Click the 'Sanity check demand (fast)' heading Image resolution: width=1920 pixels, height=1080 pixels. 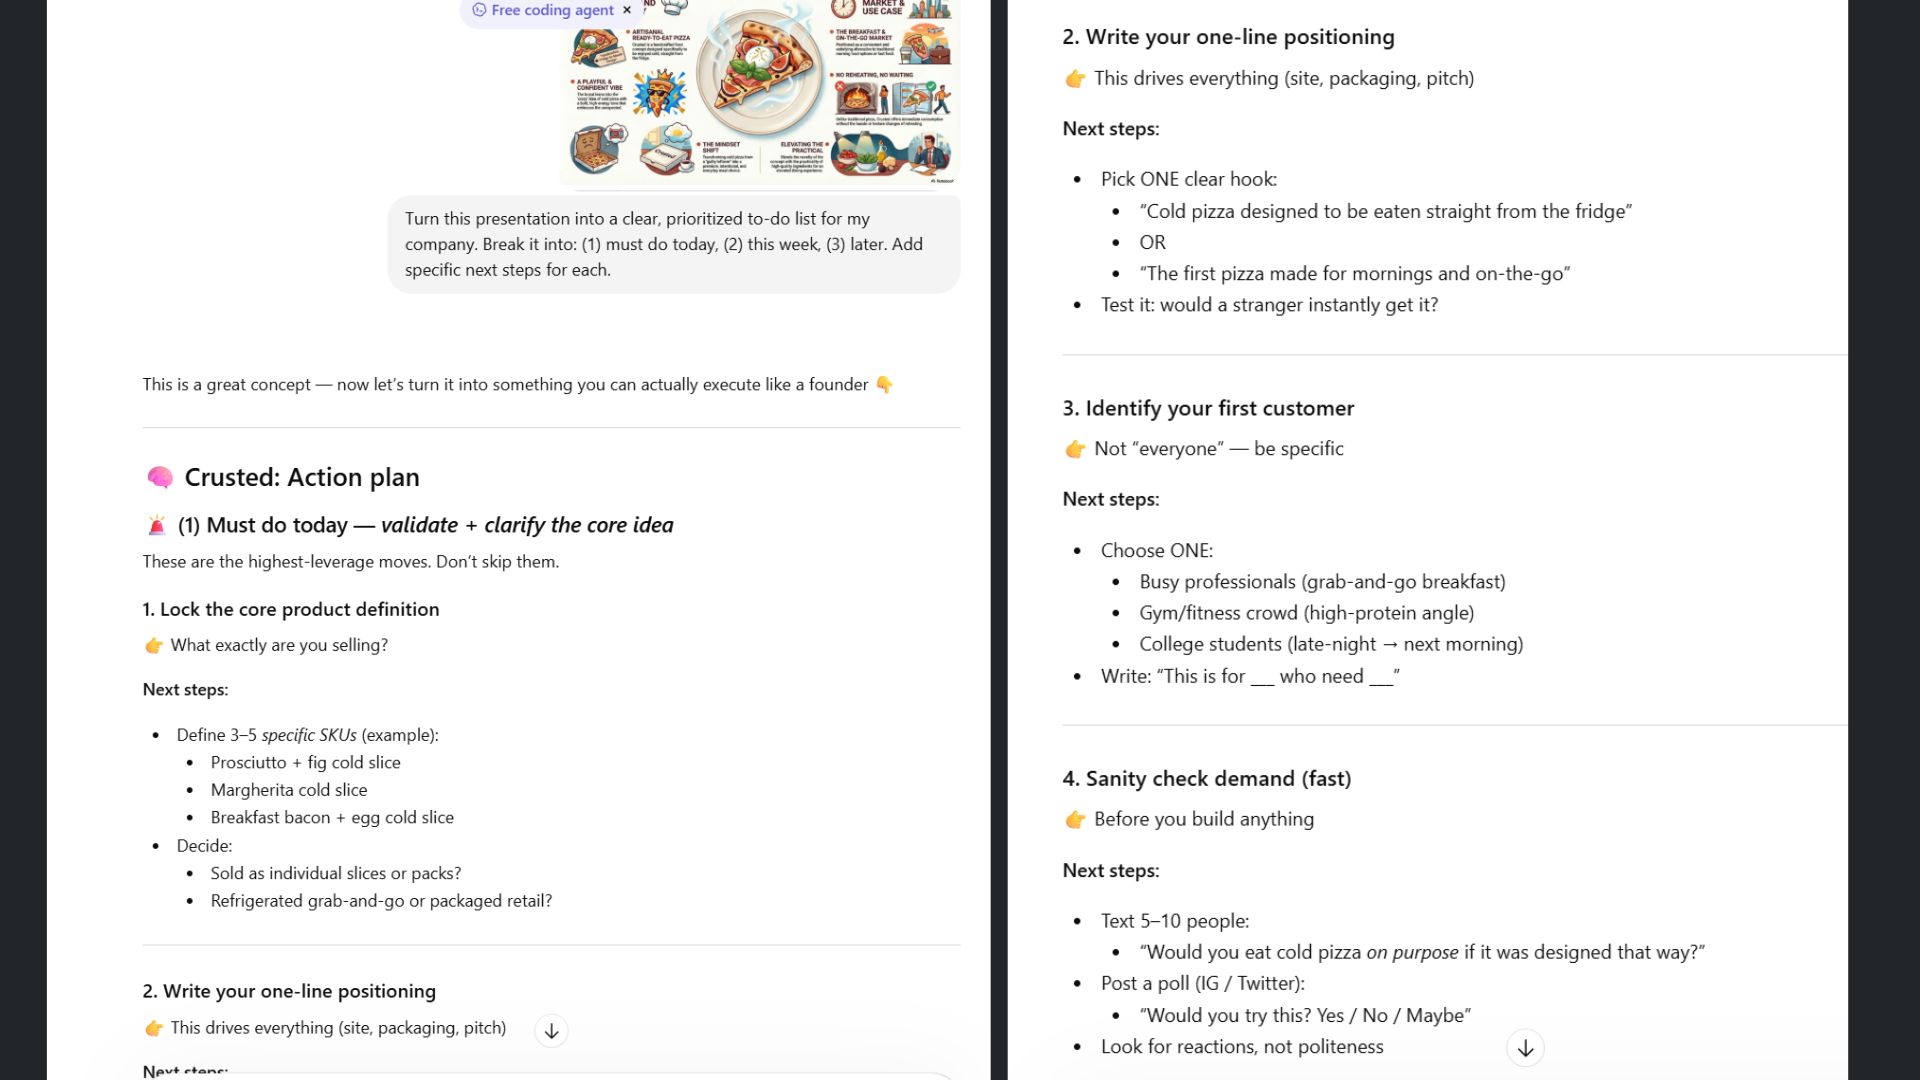click(1206, 778)
